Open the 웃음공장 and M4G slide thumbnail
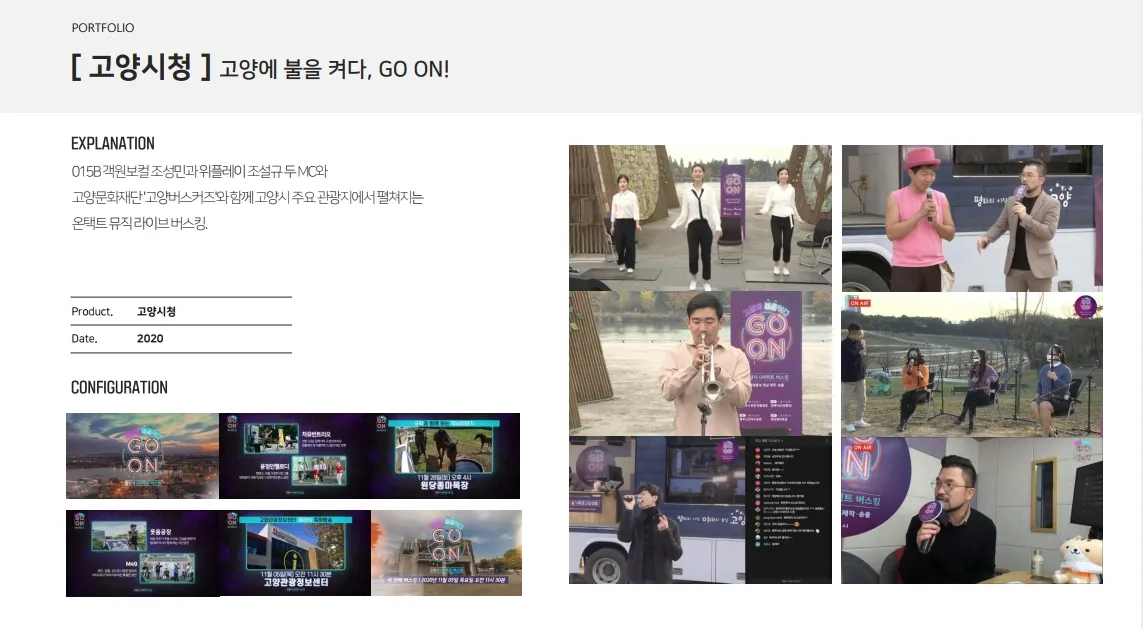 pyautogui.click(x=142, y=553)
